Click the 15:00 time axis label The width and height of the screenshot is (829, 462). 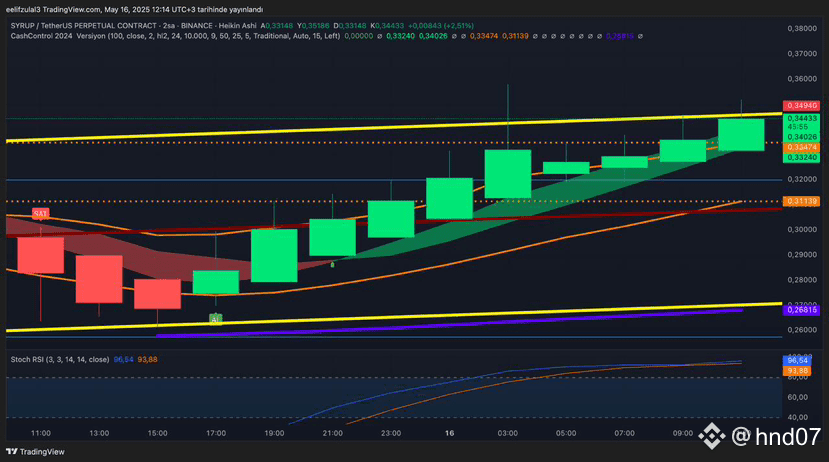pos(158,433)
